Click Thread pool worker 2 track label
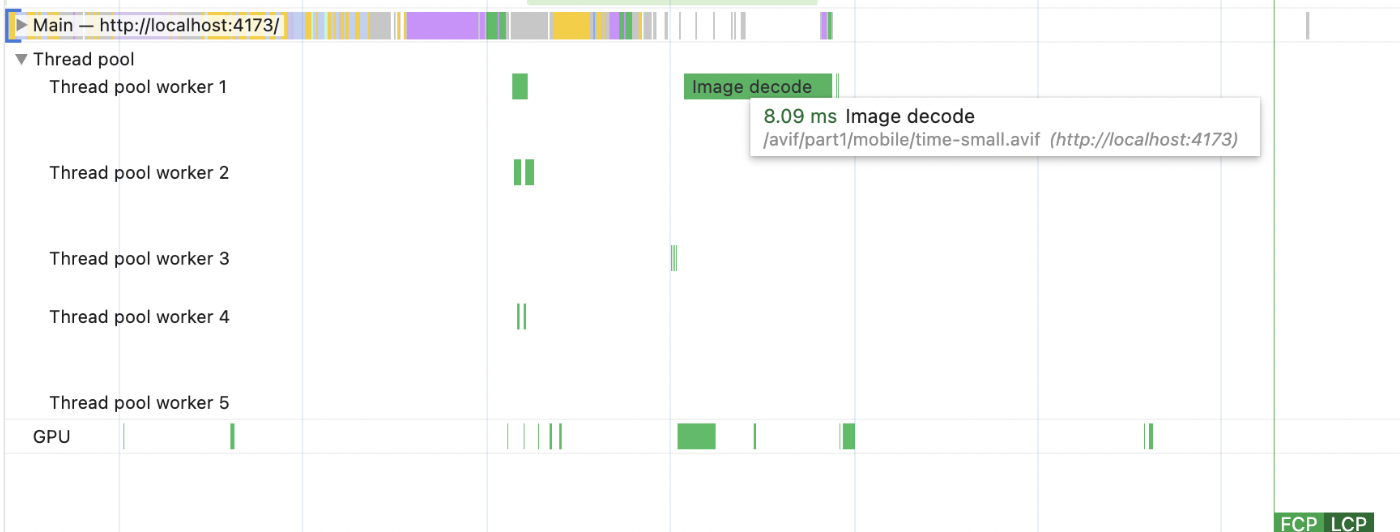Image resolution: width=1400 pixels, height=532 pixels. [x=139, y=173]
